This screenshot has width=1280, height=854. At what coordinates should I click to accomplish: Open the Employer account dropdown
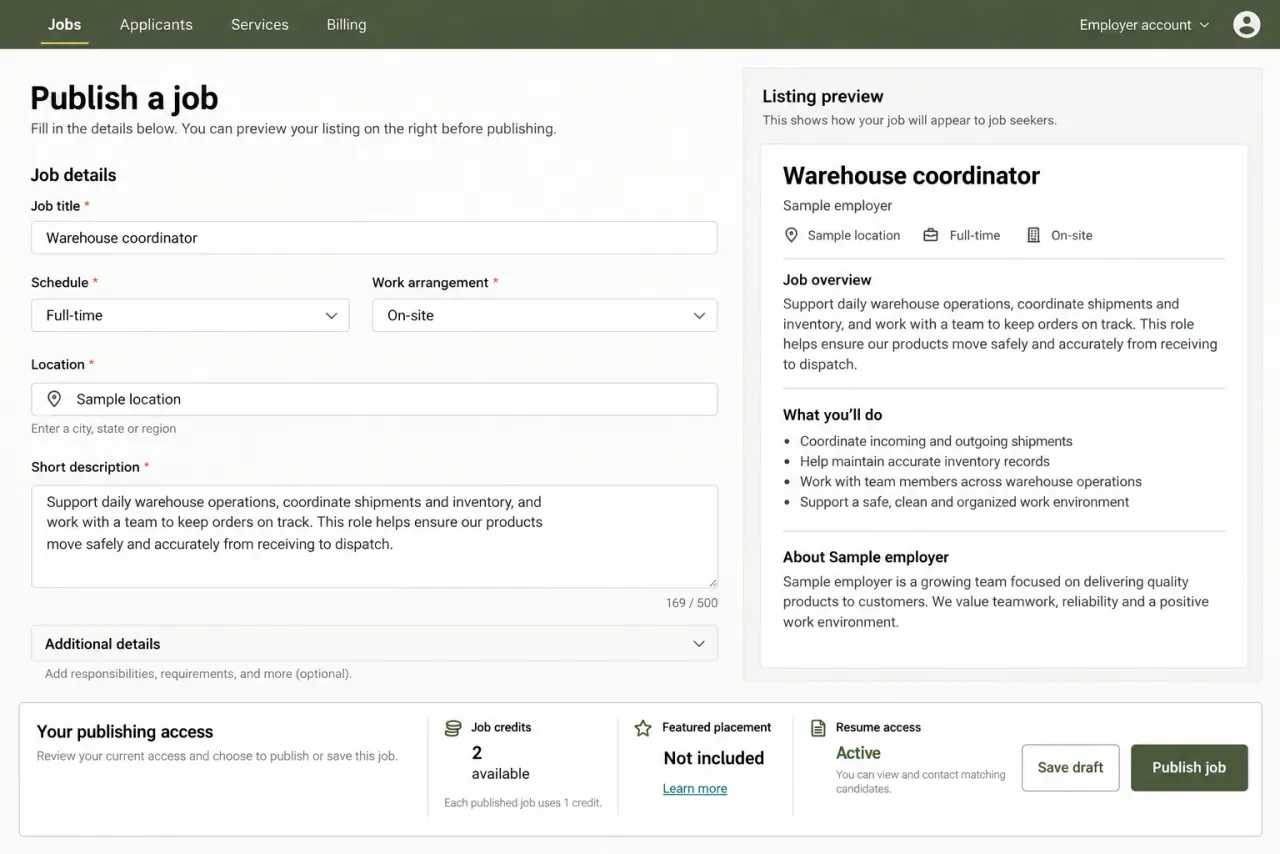(x=1144, y=25)
